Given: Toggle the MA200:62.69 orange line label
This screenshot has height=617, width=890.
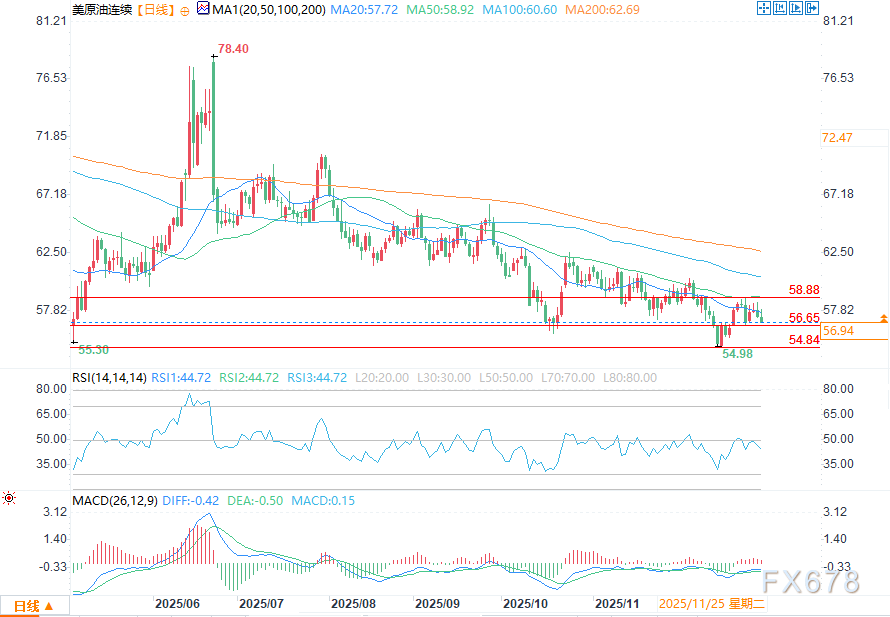Looking at the screenshot, I should coord(626,10).
